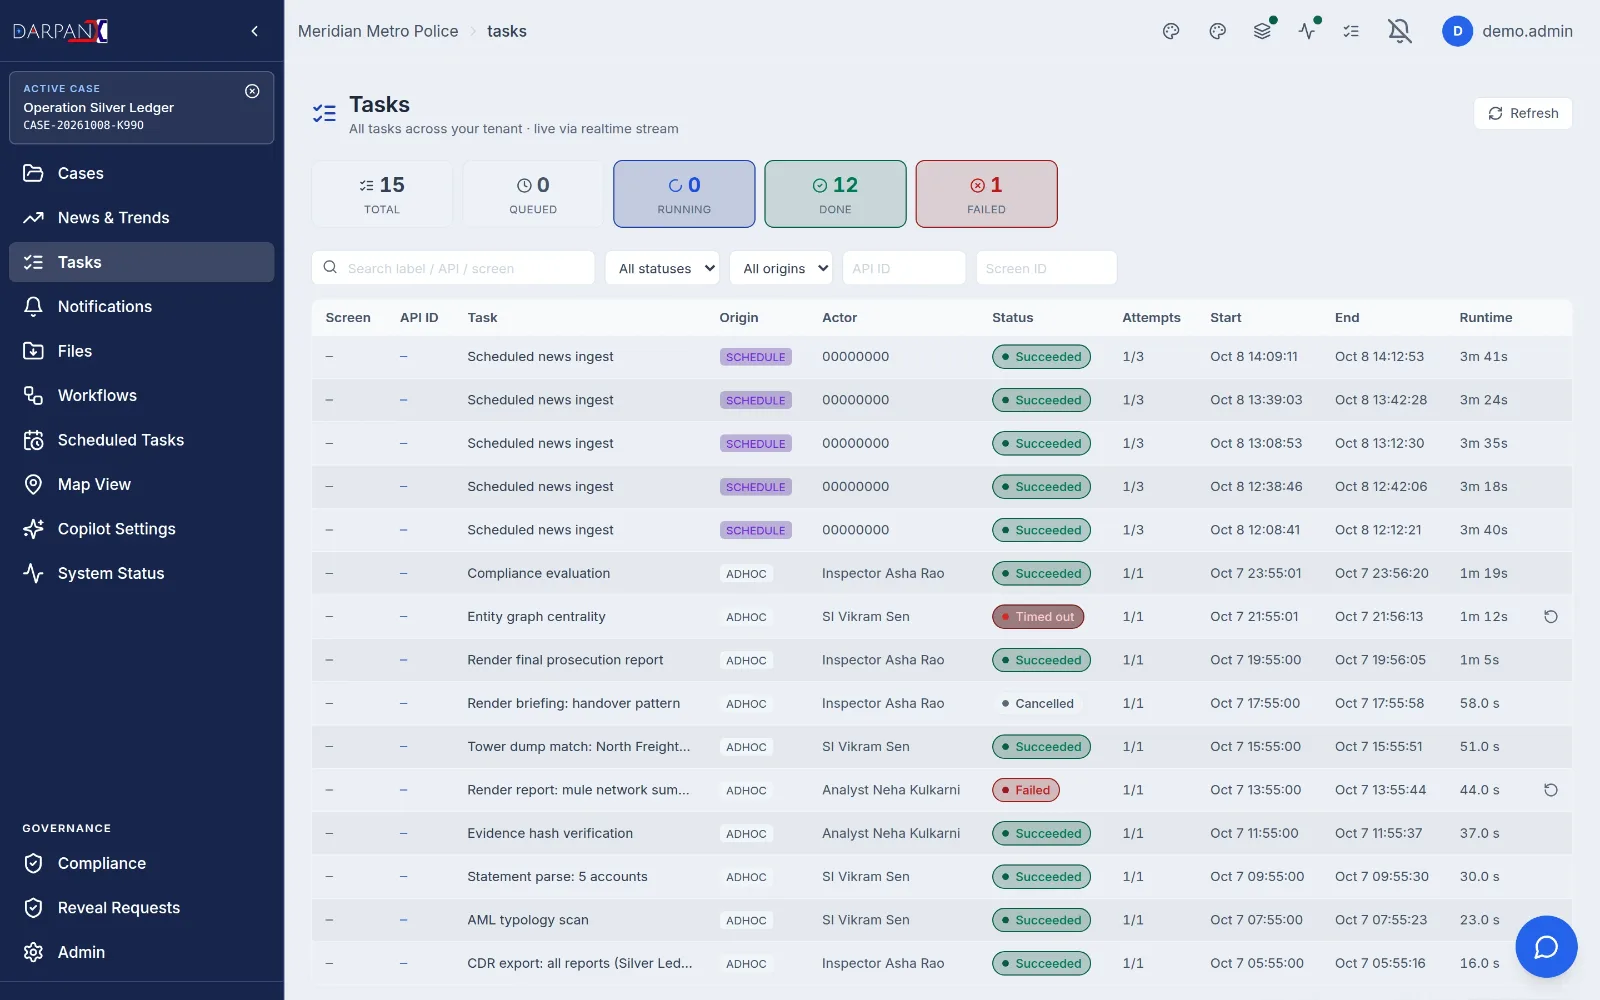Click the Cancelled status on Render briefing row
This screenshot has height=1000, width=1600.
tap(1038, 704)
